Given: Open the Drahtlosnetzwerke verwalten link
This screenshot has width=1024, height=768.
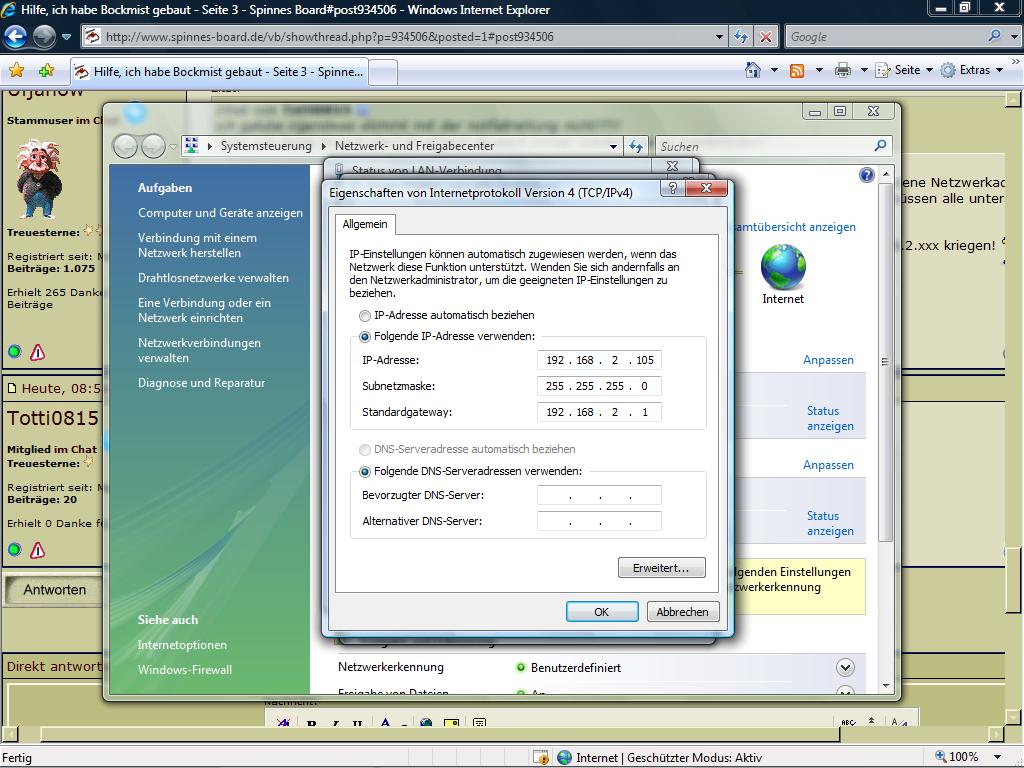Looking at the screenshot, I should click(x=213, y=278).
